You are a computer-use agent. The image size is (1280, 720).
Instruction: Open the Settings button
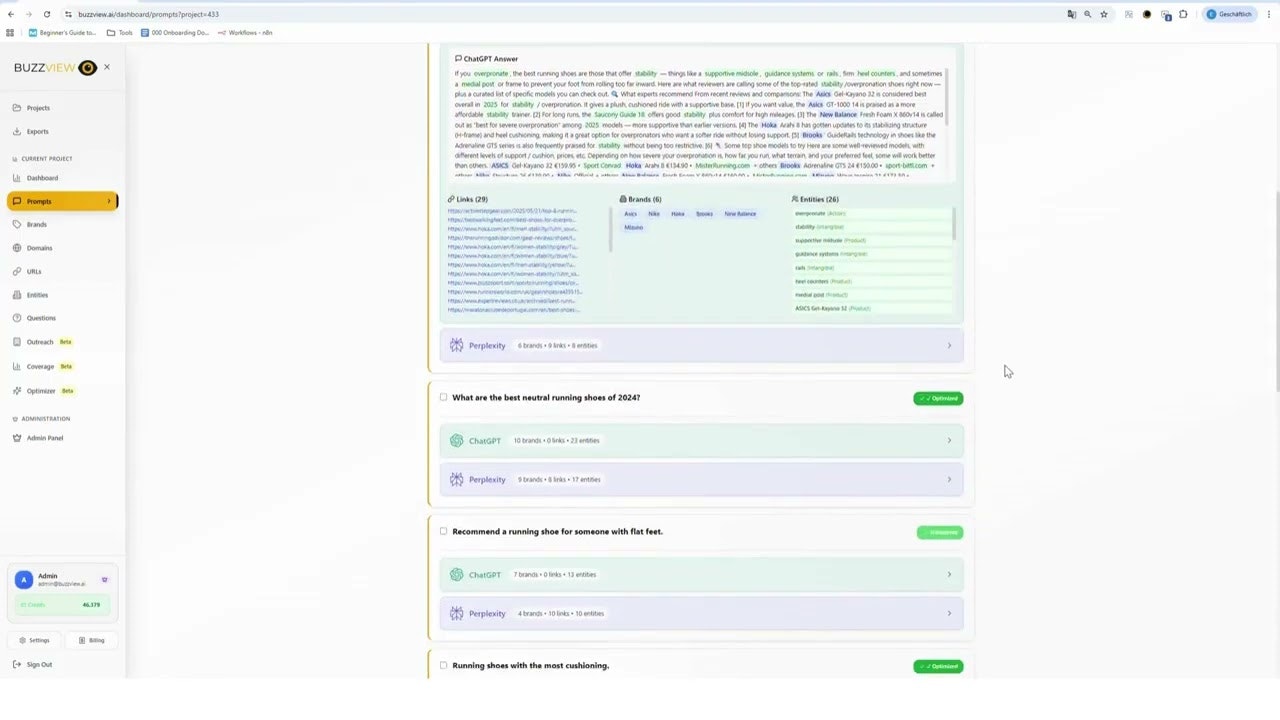click(x=34, y=640)
